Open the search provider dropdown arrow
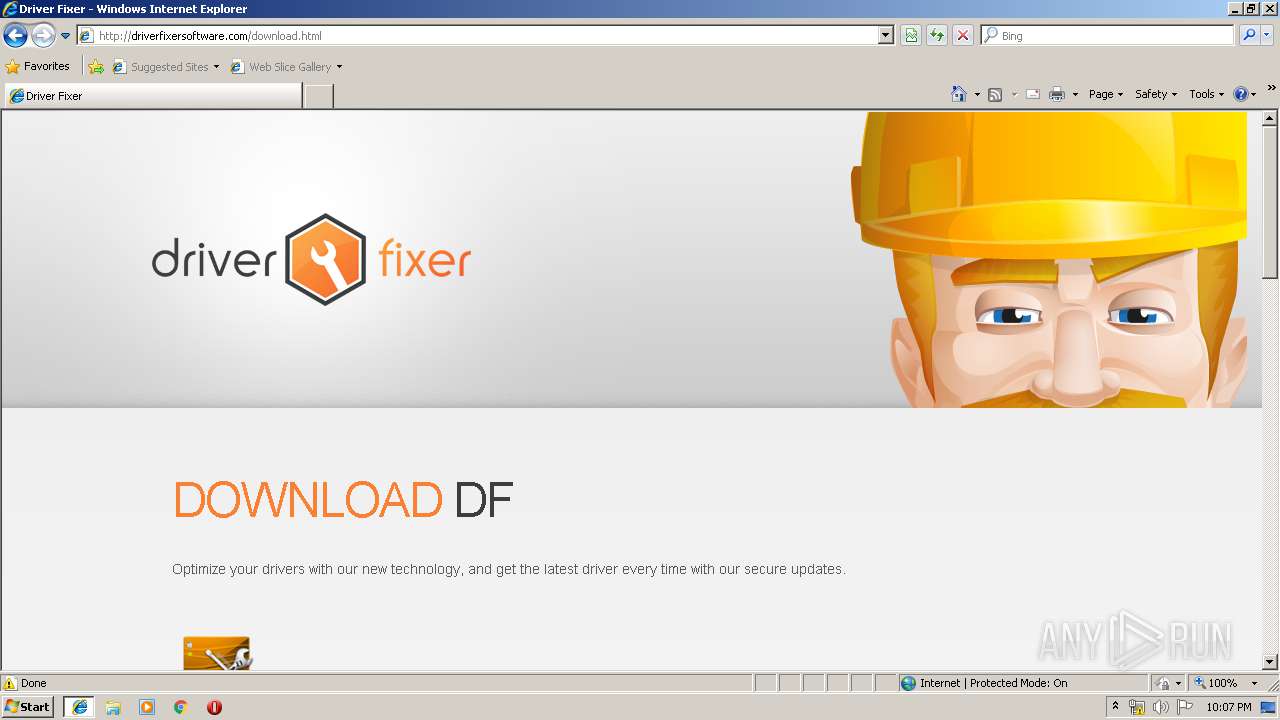 (1267, 35)
